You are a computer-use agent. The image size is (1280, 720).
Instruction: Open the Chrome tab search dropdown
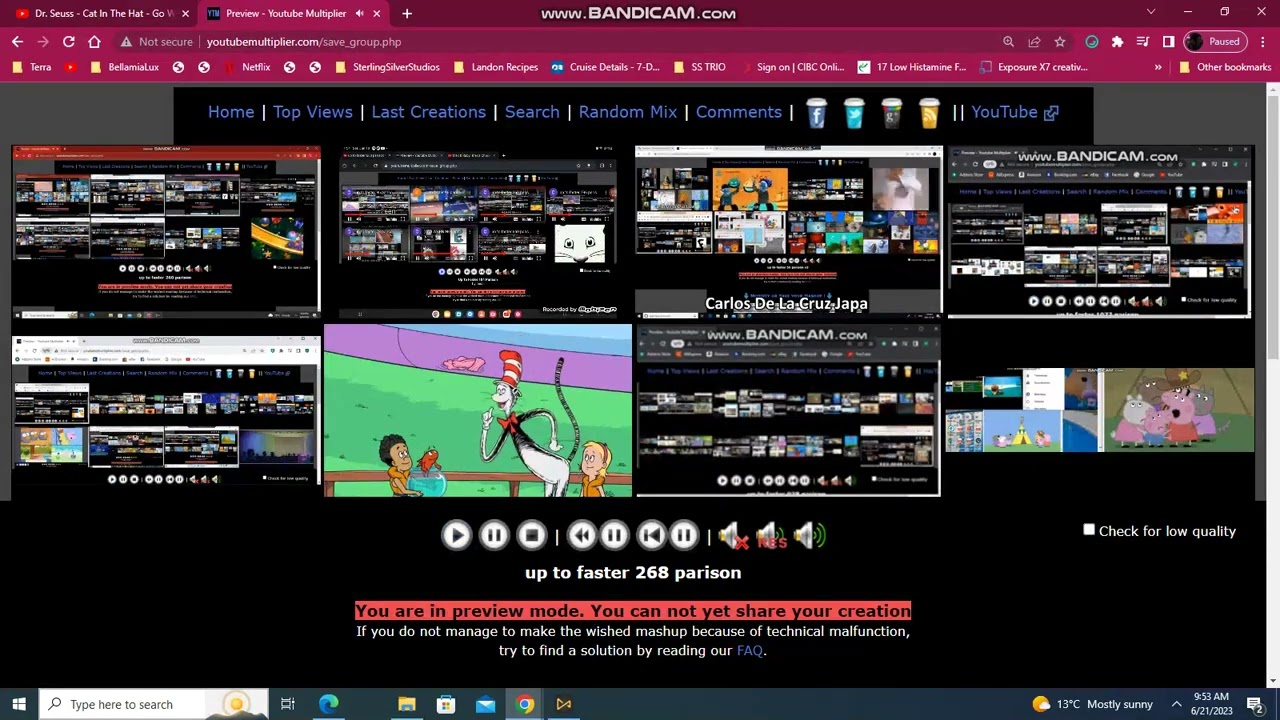[x=1151, y=12]
